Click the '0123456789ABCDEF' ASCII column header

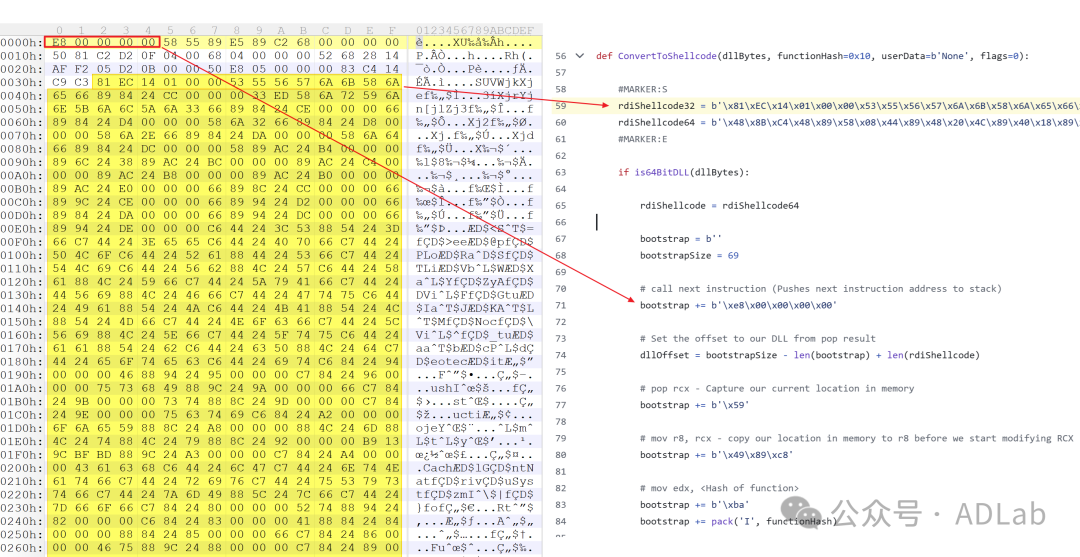point(475,30)
